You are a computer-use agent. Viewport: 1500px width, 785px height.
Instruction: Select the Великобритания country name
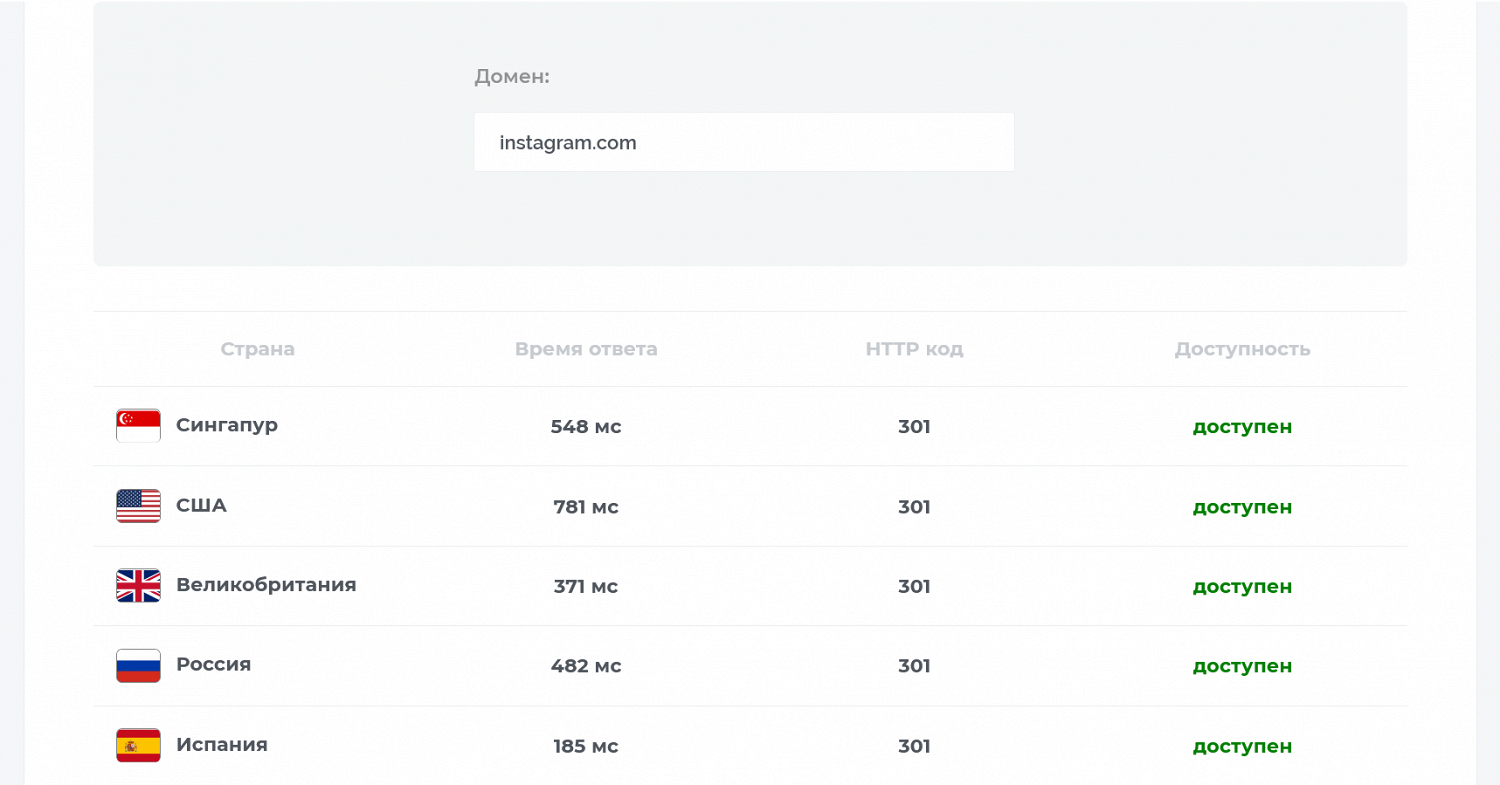(x=266, y=584)
